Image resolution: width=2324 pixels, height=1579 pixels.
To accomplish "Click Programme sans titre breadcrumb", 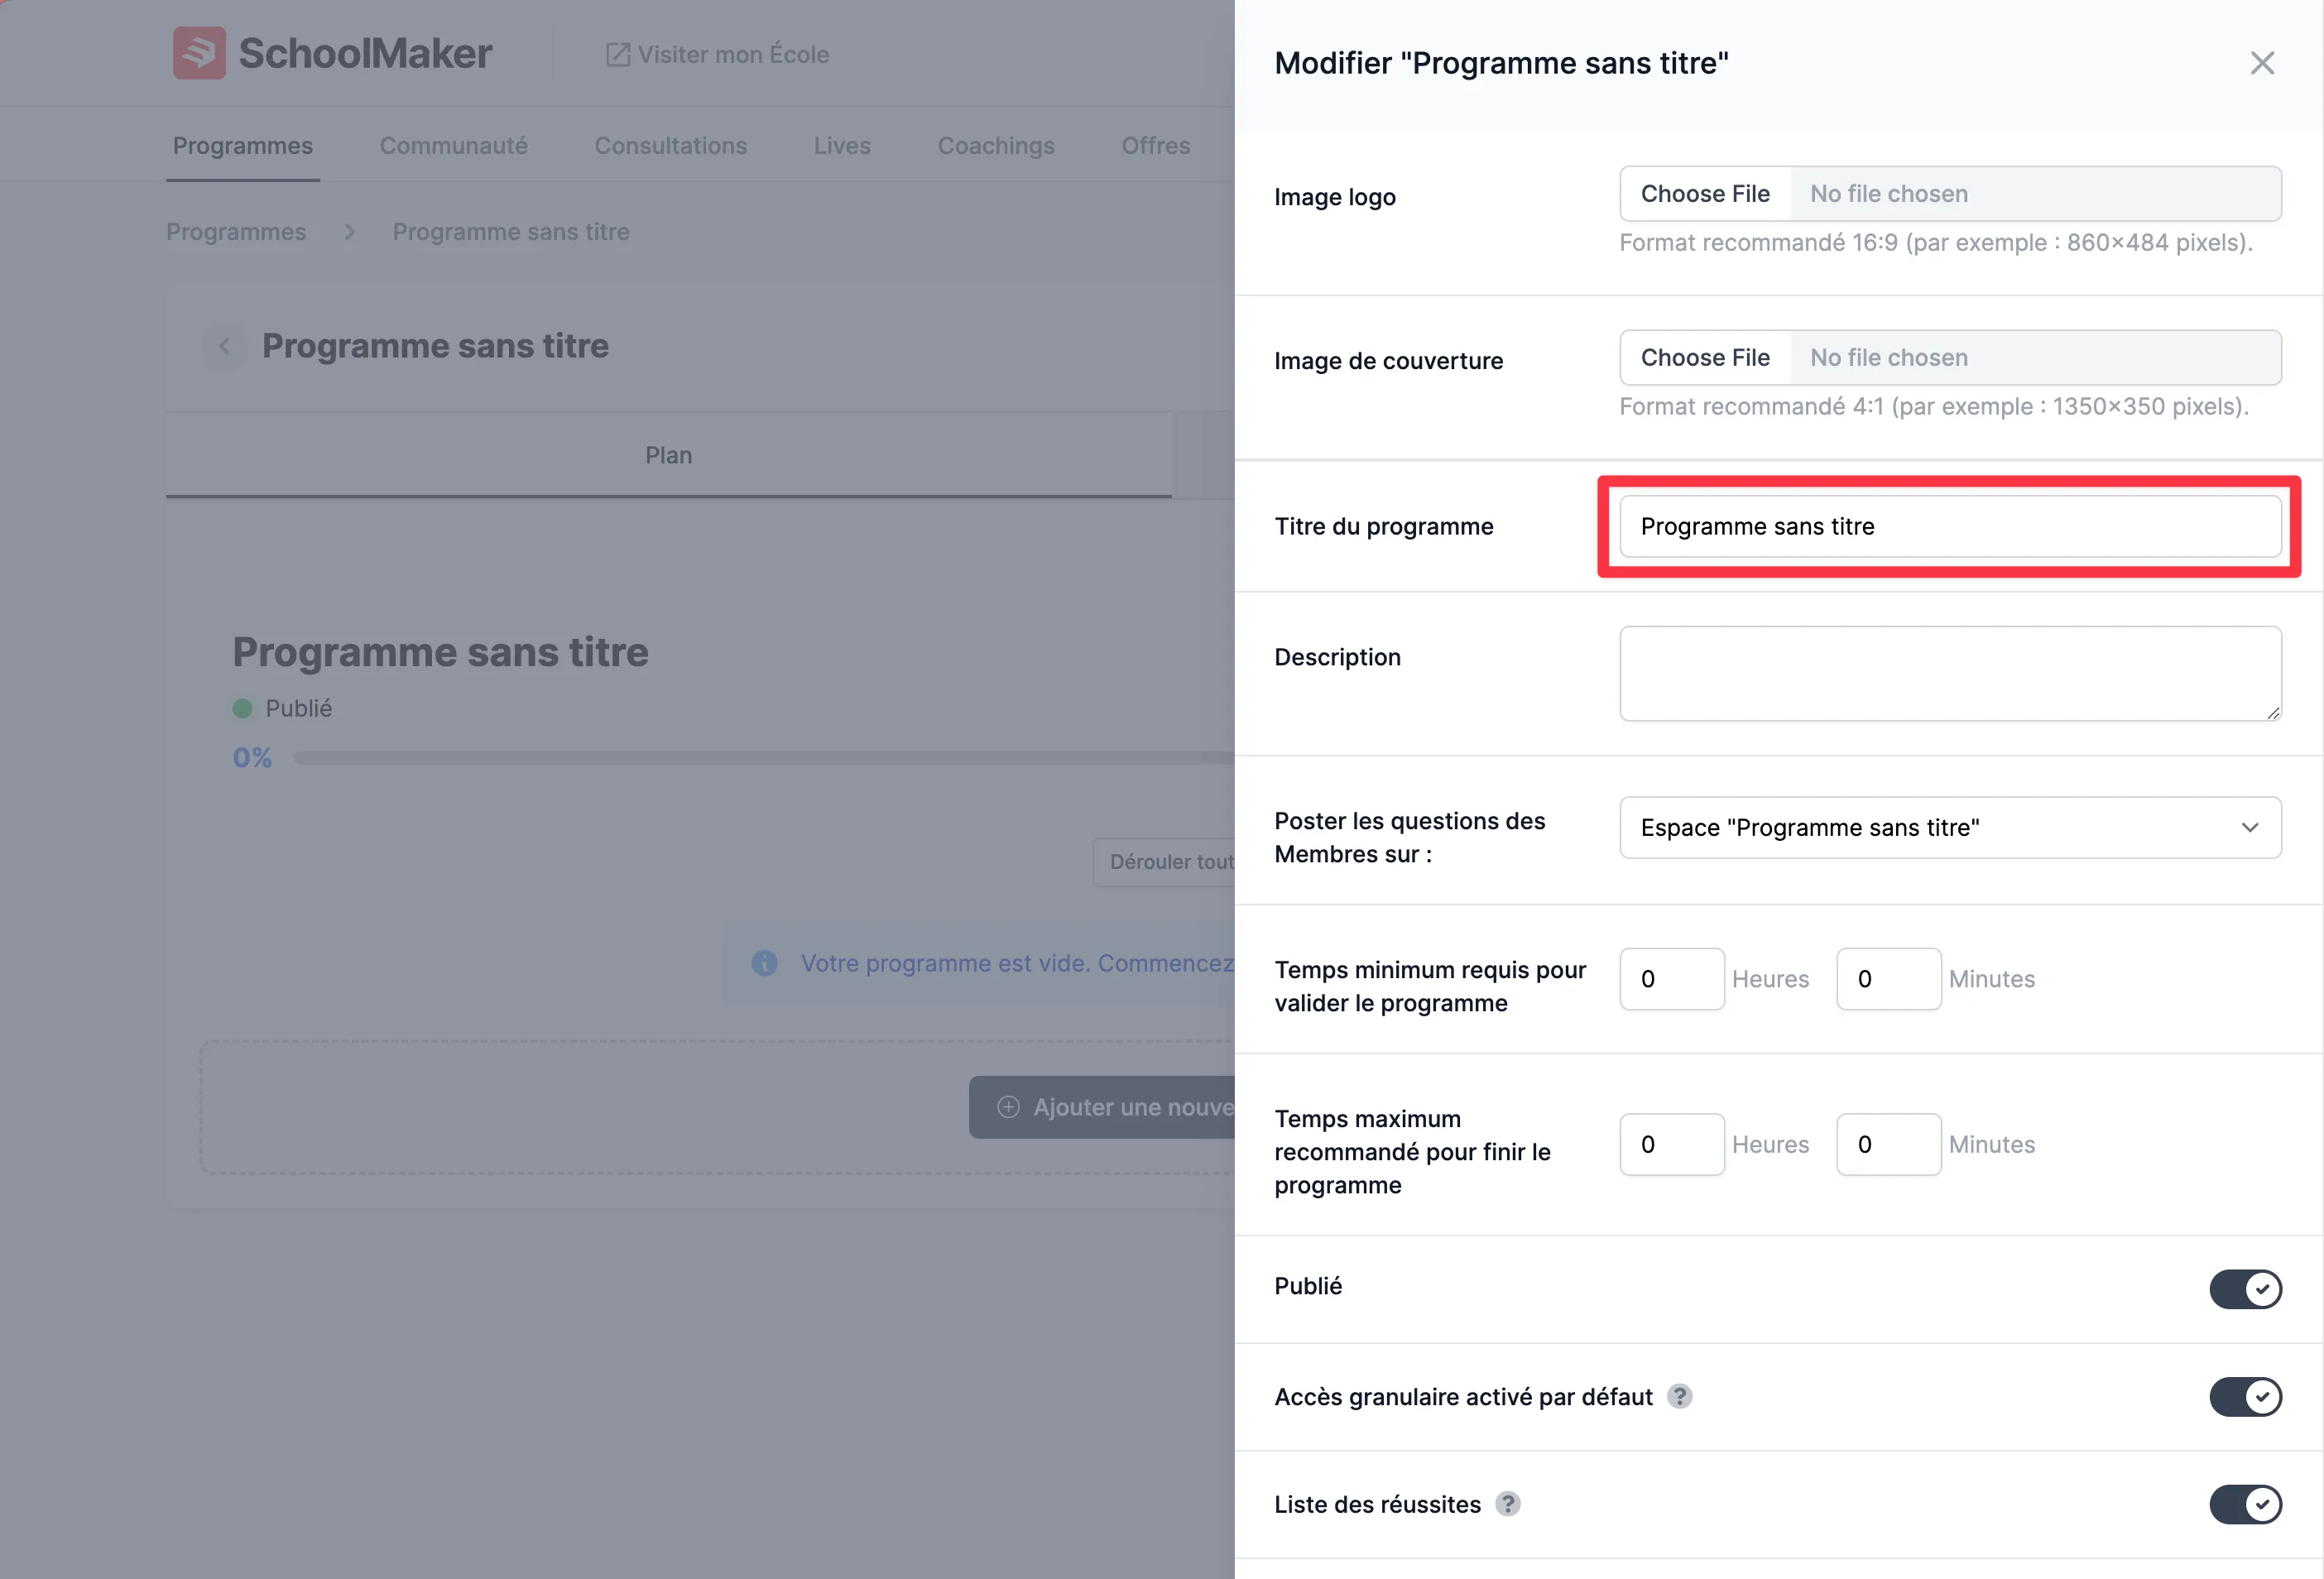I will [511, 232].
